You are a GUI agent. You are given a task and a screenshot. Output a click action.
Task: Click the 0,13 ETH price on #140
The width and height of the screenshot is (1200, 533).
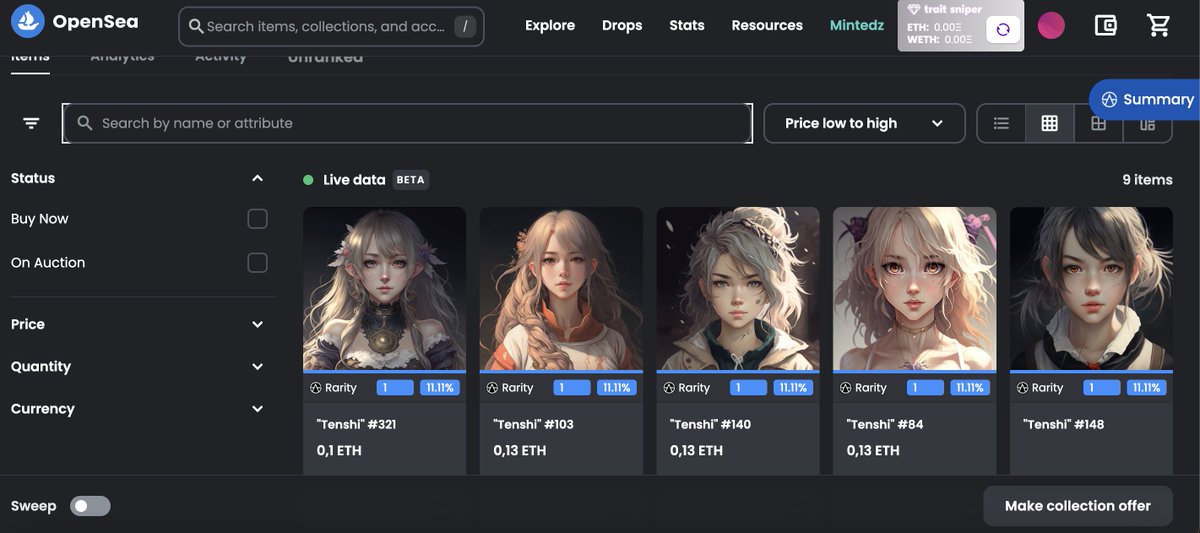click(696, 451)
